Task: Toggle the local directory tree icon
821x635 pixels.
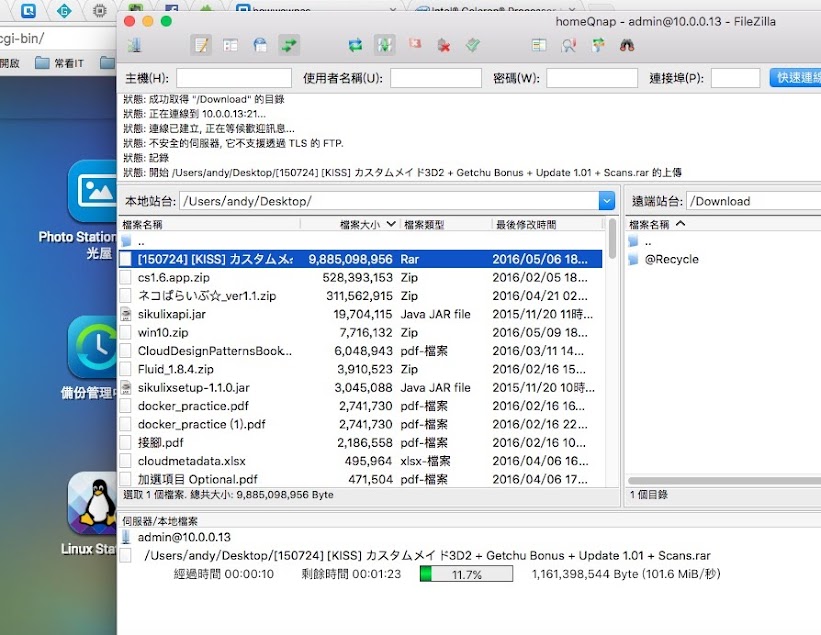Action: coord(230,46)
